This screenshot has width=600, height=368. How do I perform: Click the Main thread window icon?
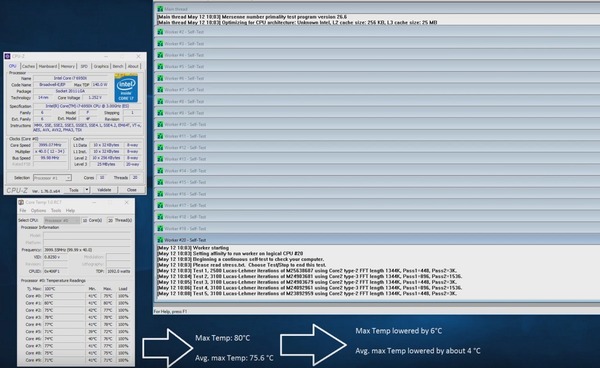pyautogui.click(x=160, y=9)
